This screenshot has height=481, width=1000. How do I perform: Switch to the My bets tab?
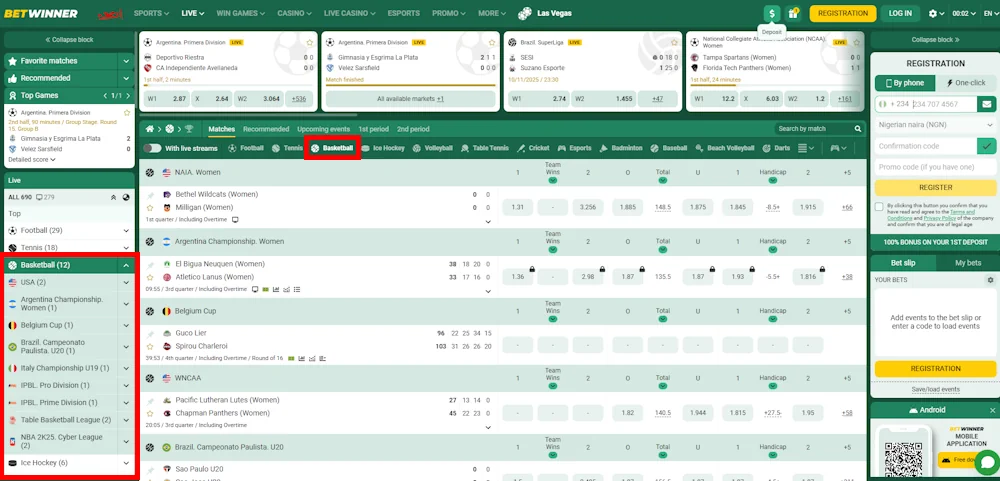click(967, 263)
